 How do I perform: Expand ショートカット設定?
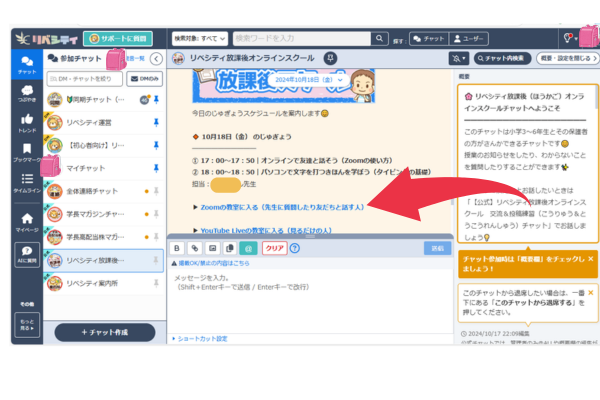click(200, 339)
